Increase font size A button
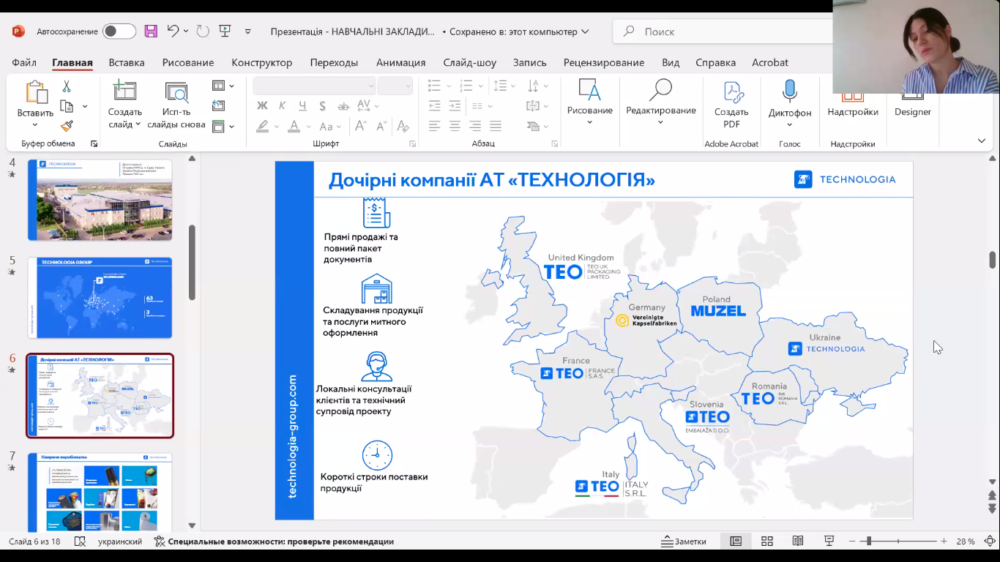 tap(360, 126)
